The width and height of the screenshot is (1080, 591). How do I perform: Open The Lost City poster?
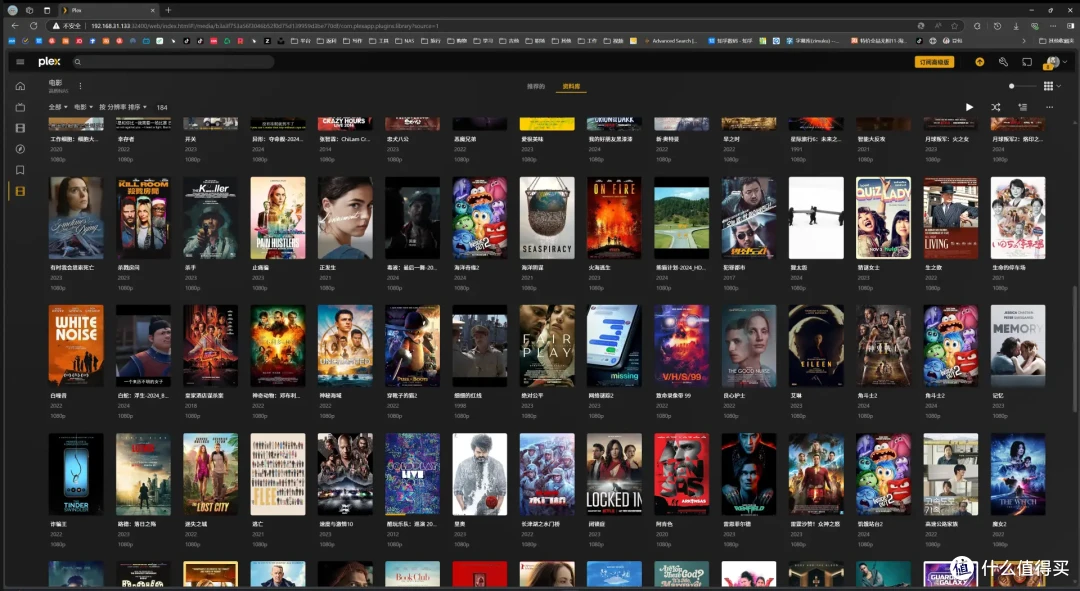(x=211, y=474)
